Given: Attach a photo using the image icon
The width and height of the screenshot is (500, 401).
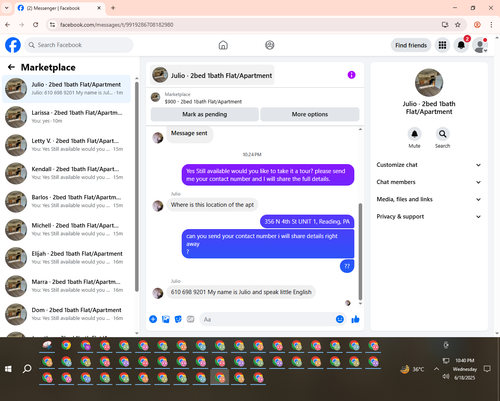Looking at the screenshot, I should [166, 319].
